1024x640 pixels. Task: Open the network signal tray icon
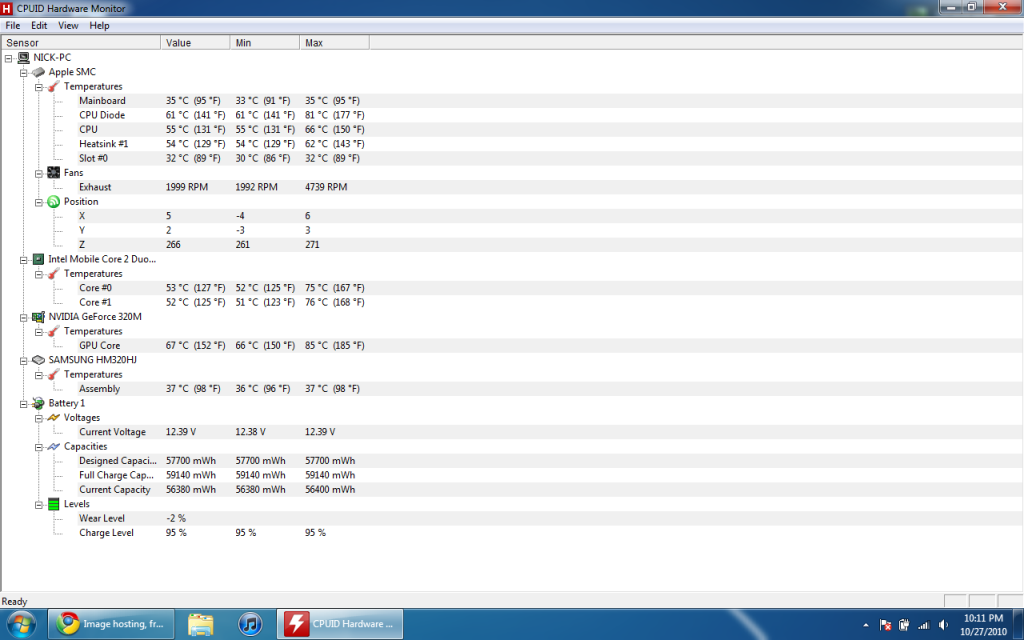(x=923, y=625)
